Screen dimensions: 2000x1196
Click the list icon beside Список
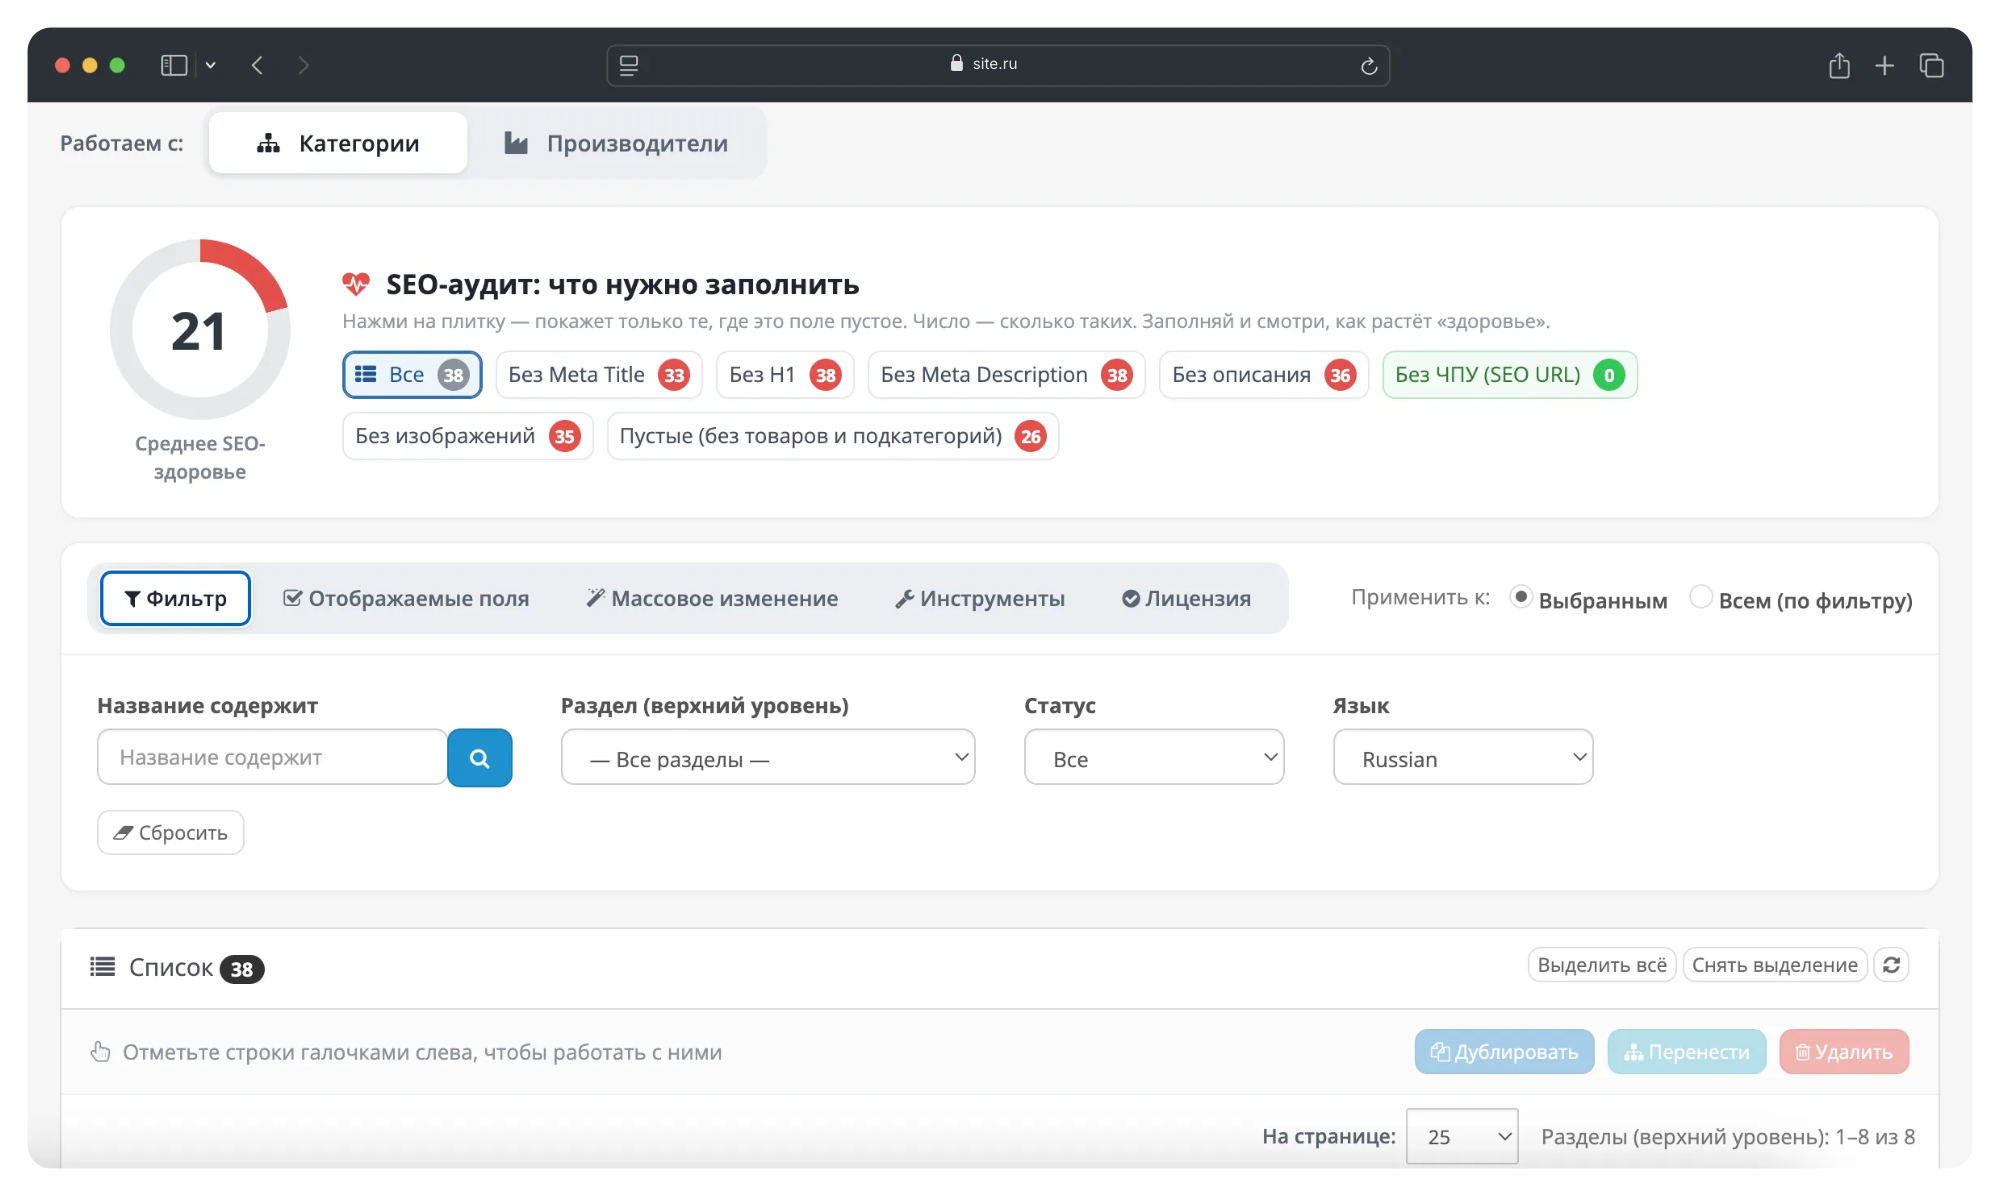point(102,966)
